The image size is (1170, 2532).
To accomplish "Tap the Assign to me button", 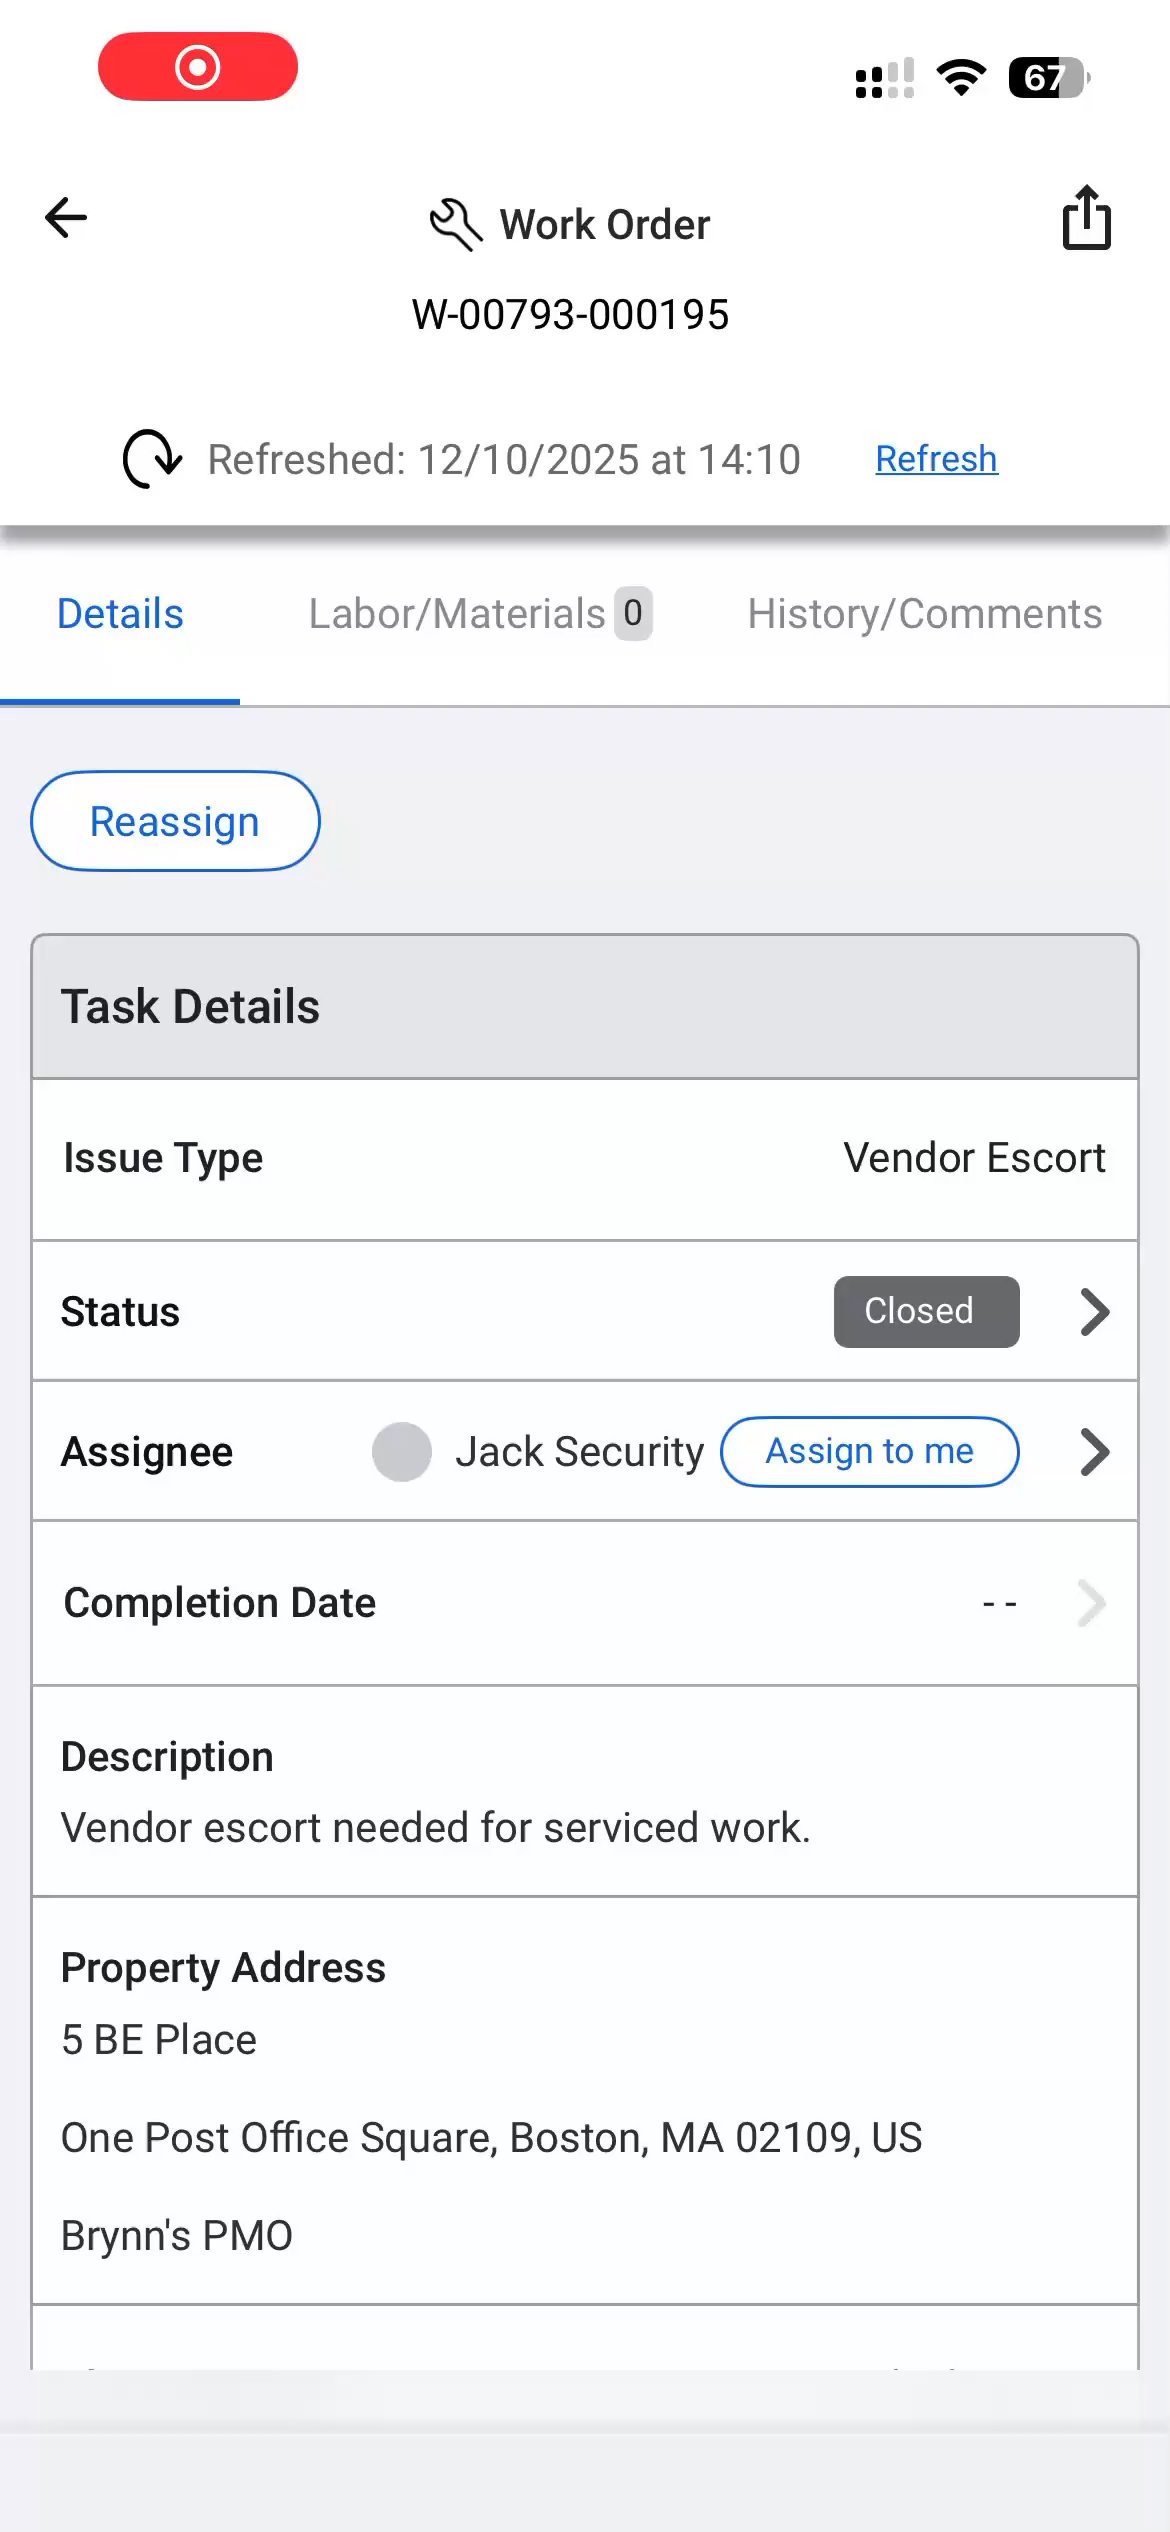I will 869,1452.
